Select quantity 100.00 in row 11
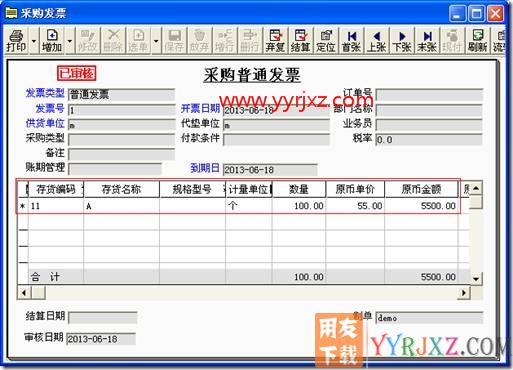This screenshot has width=513, height=370. point(299,206)
